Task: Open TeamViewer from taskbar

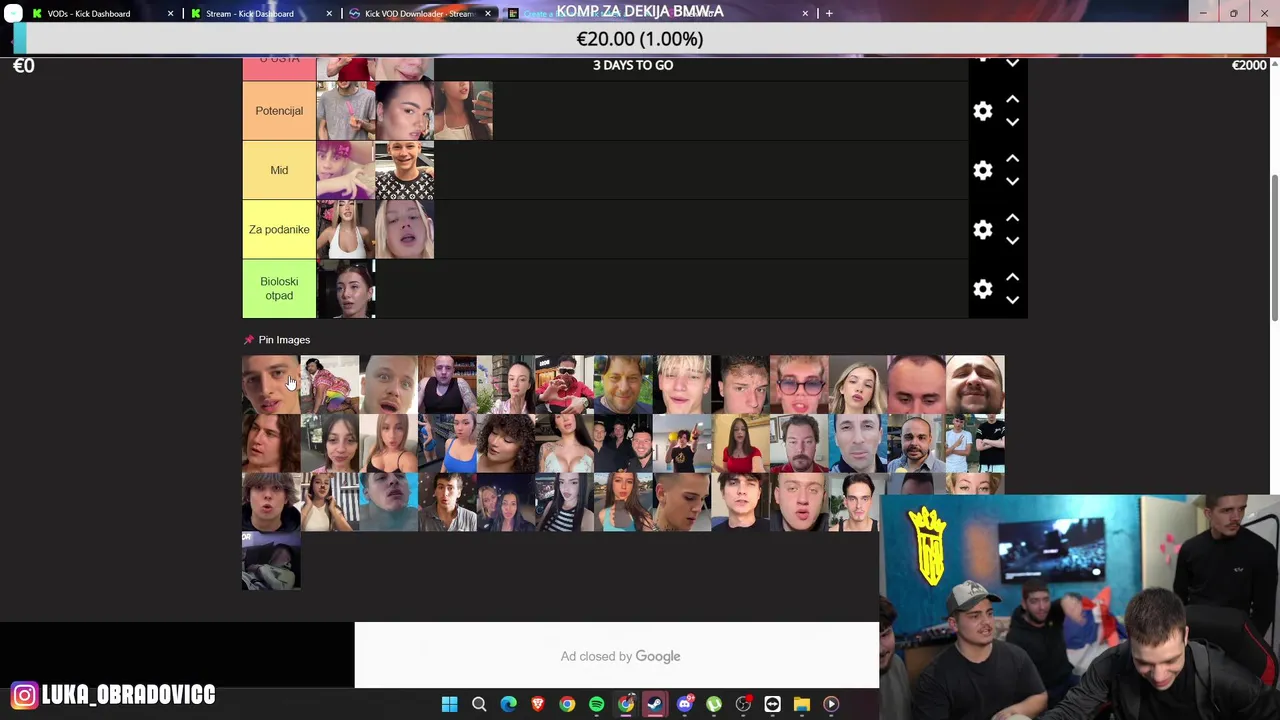Action: point(772,704)
